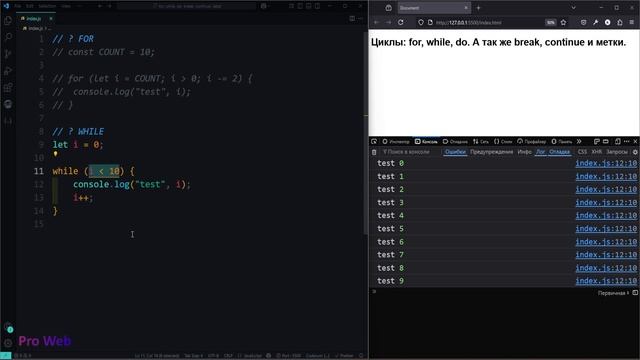This screenshot has height=360, width=640.
Task: Open index.js:12:10 link for test 0
Action: click(606, 163)
